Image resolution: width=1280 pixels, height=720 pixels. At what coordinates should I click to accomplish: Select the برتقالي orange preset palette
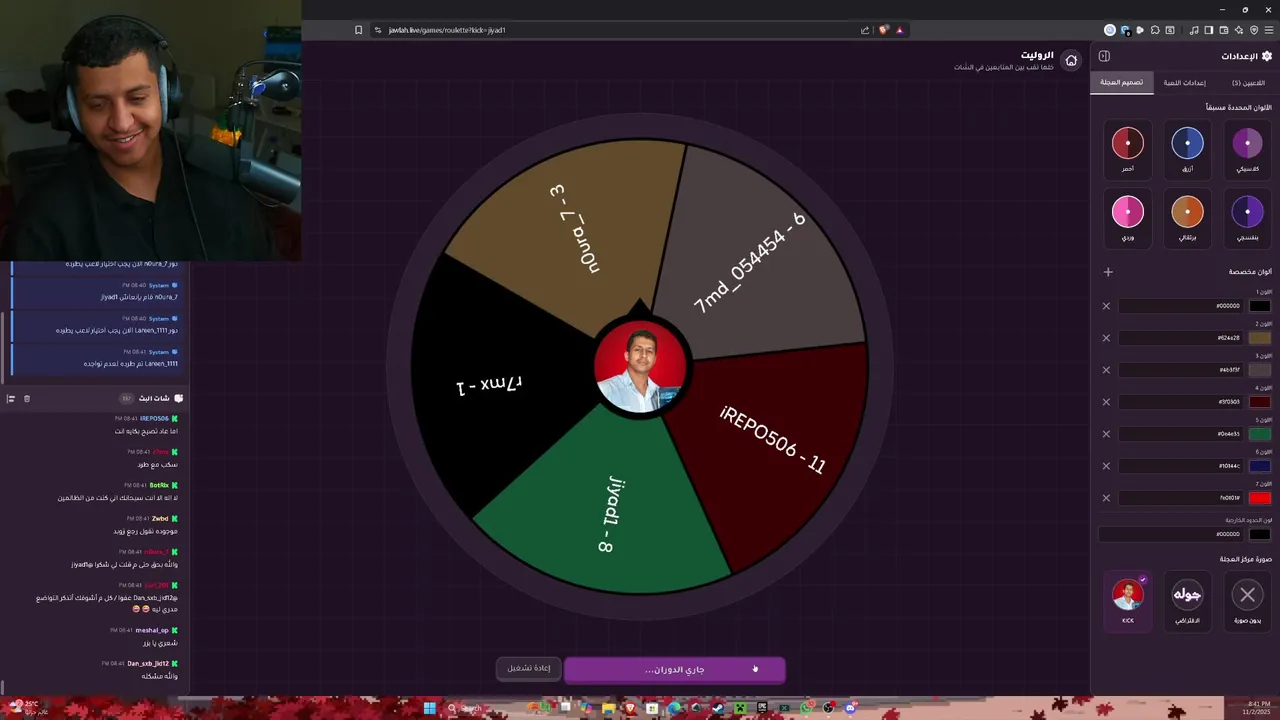point(1188,218)
